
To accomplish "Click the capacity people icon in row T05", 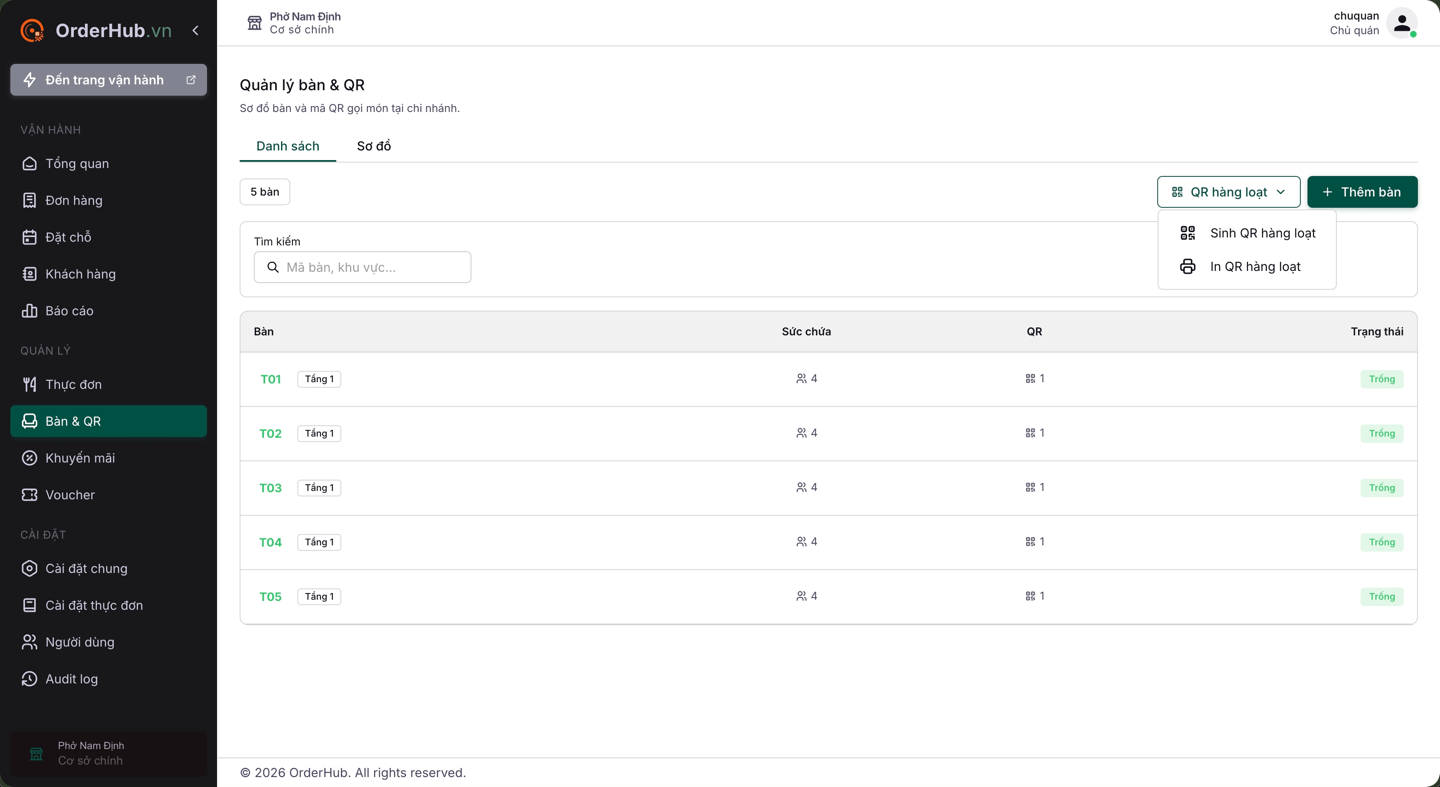I will 801,596.
